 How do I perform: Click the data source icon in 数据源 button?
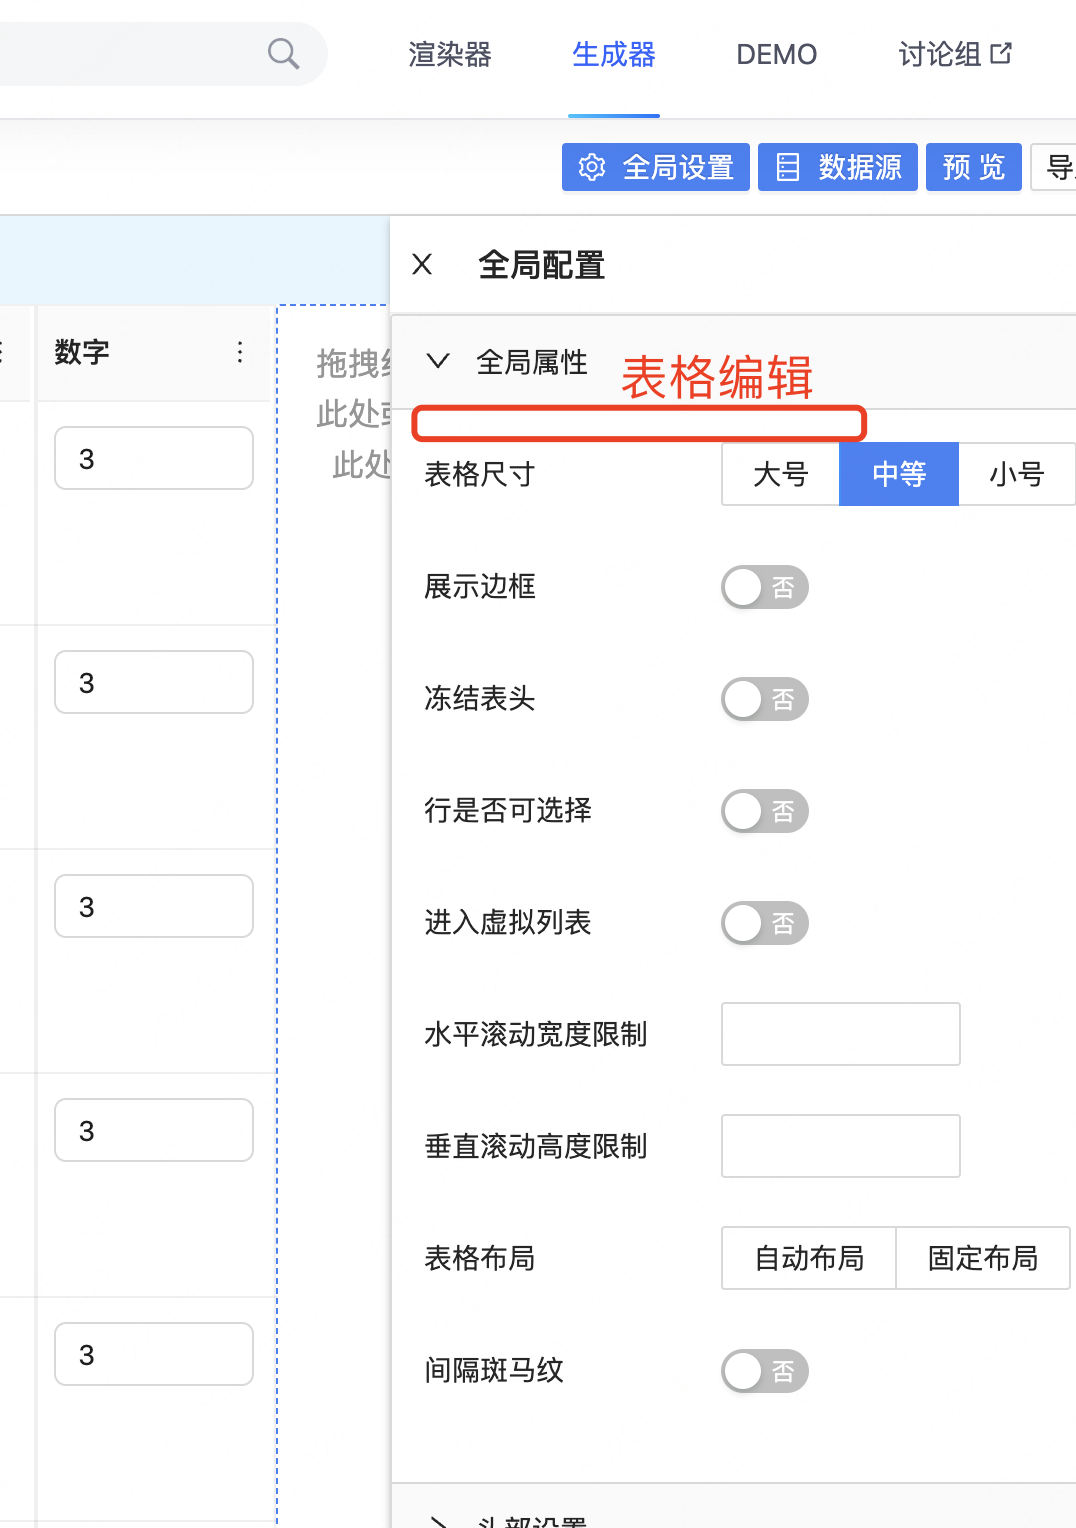point(789,167)
